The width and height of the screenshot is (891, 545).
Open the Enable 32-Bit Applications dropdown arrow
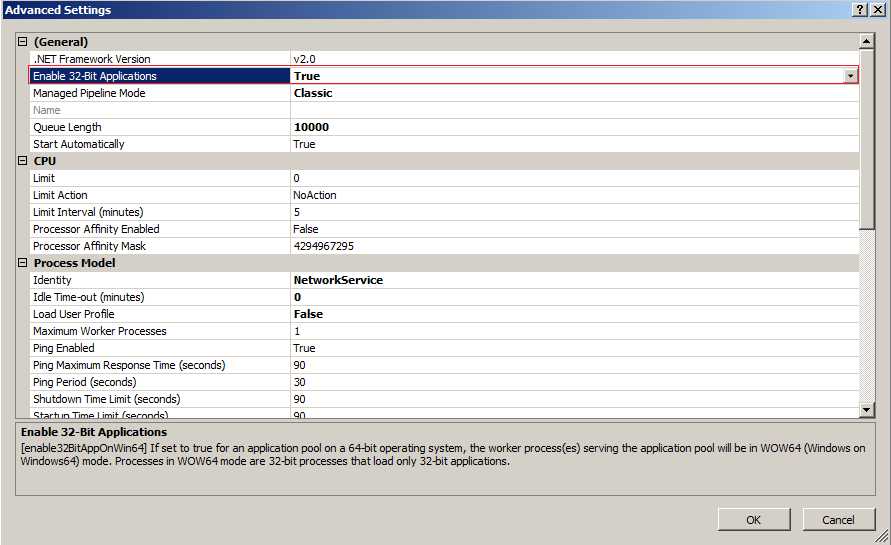click(x=850, y=76)
